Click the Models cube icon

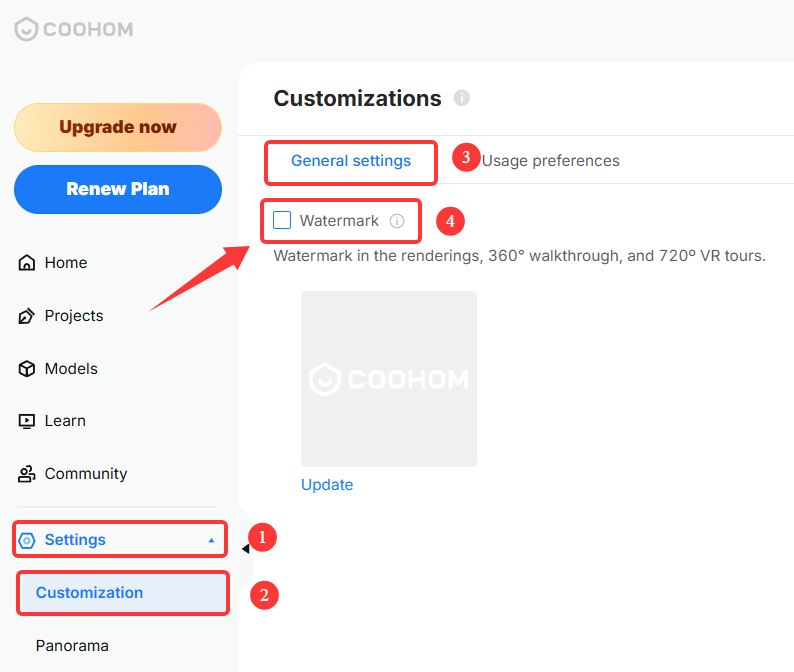pyautogui.click(x=26, y=369)
